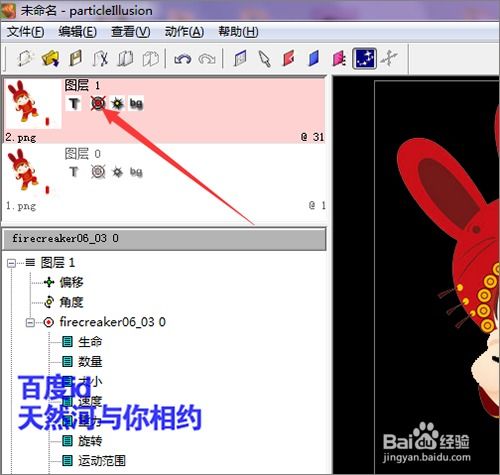The width and height of the screenshot is (500, 475).
Task: Click the move crosshair toolbar icon
Action: [x=389, y=59]
